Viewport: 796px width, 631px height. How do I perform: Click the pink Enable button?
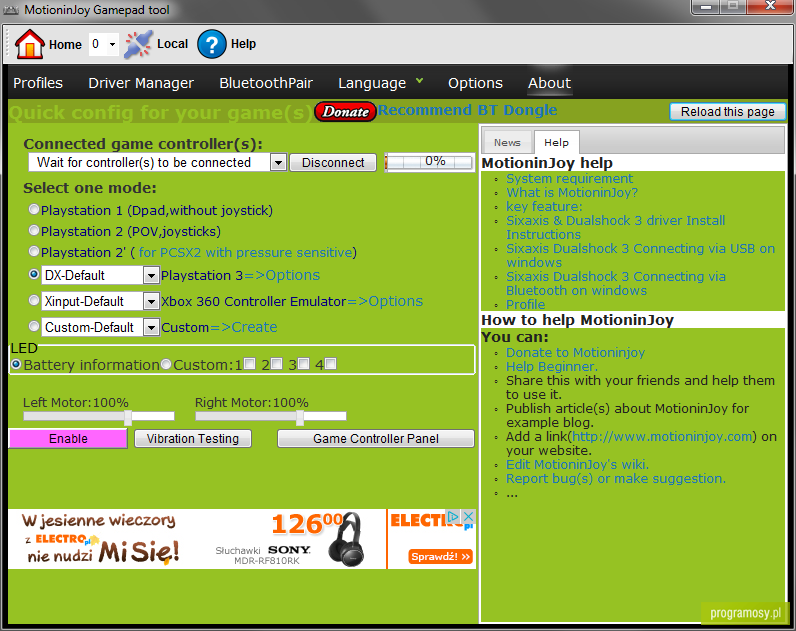click(68, 439)
